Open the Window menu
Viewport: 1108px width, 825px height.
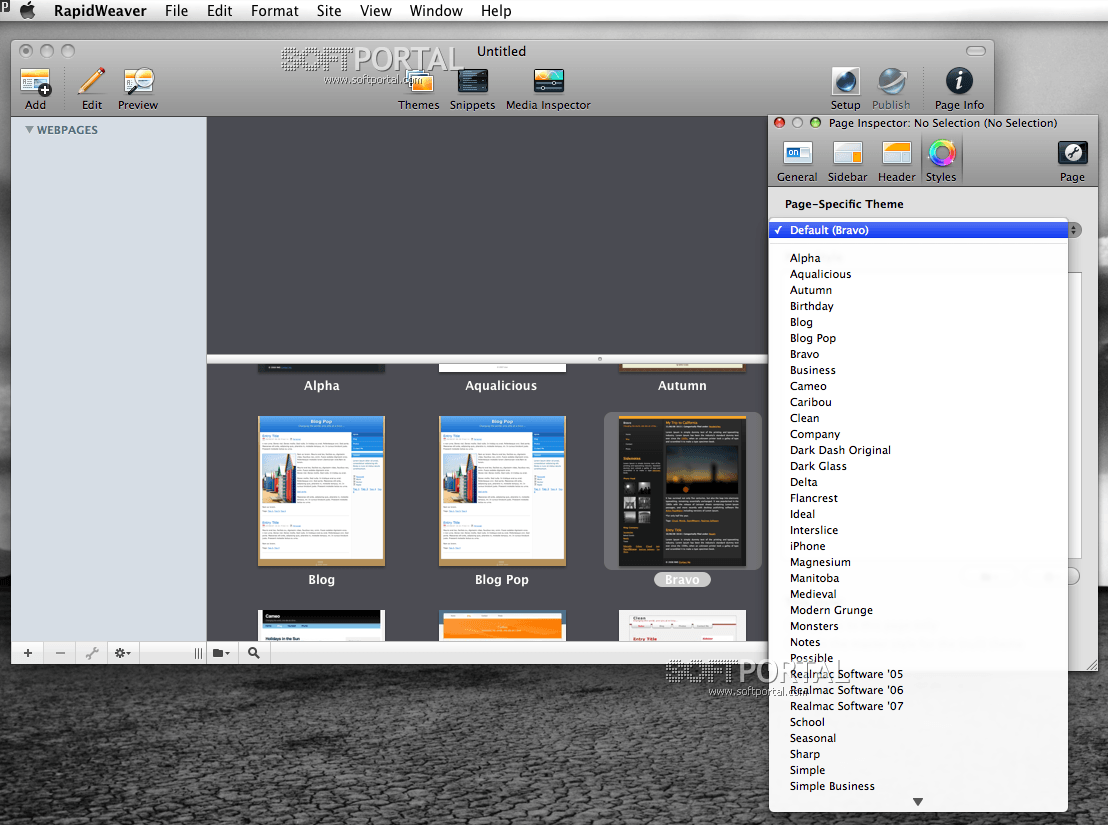tap(436, 11)
